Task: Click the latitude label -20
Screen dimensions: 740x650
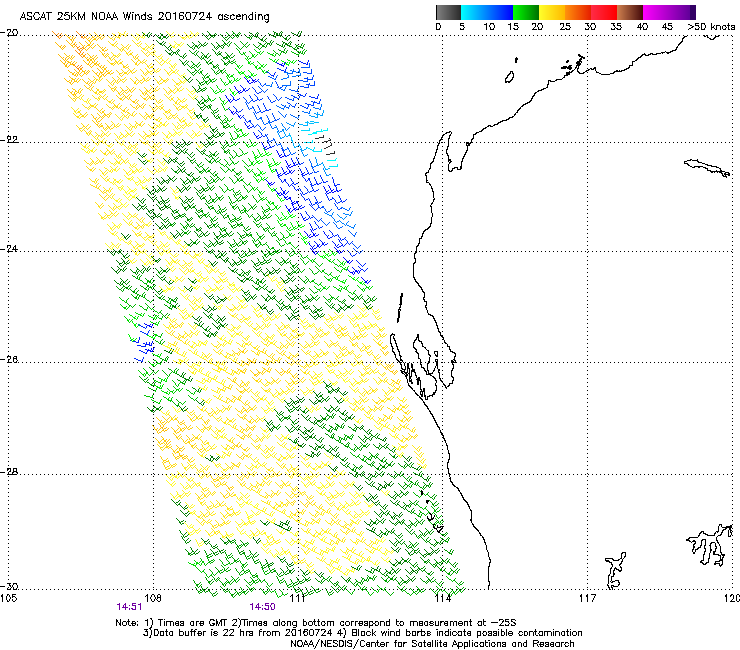Action: click(x=9, y=33)
